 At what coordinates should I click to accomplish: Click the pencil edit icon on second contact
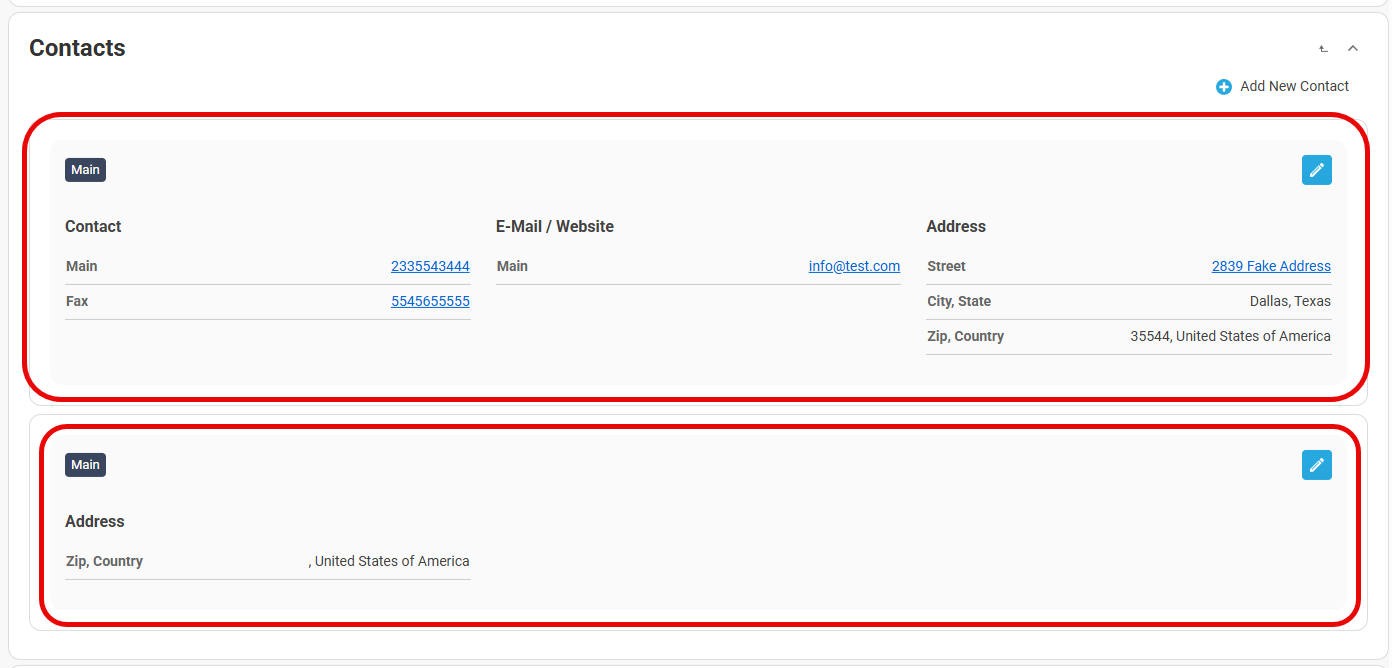pos(1316,465)
